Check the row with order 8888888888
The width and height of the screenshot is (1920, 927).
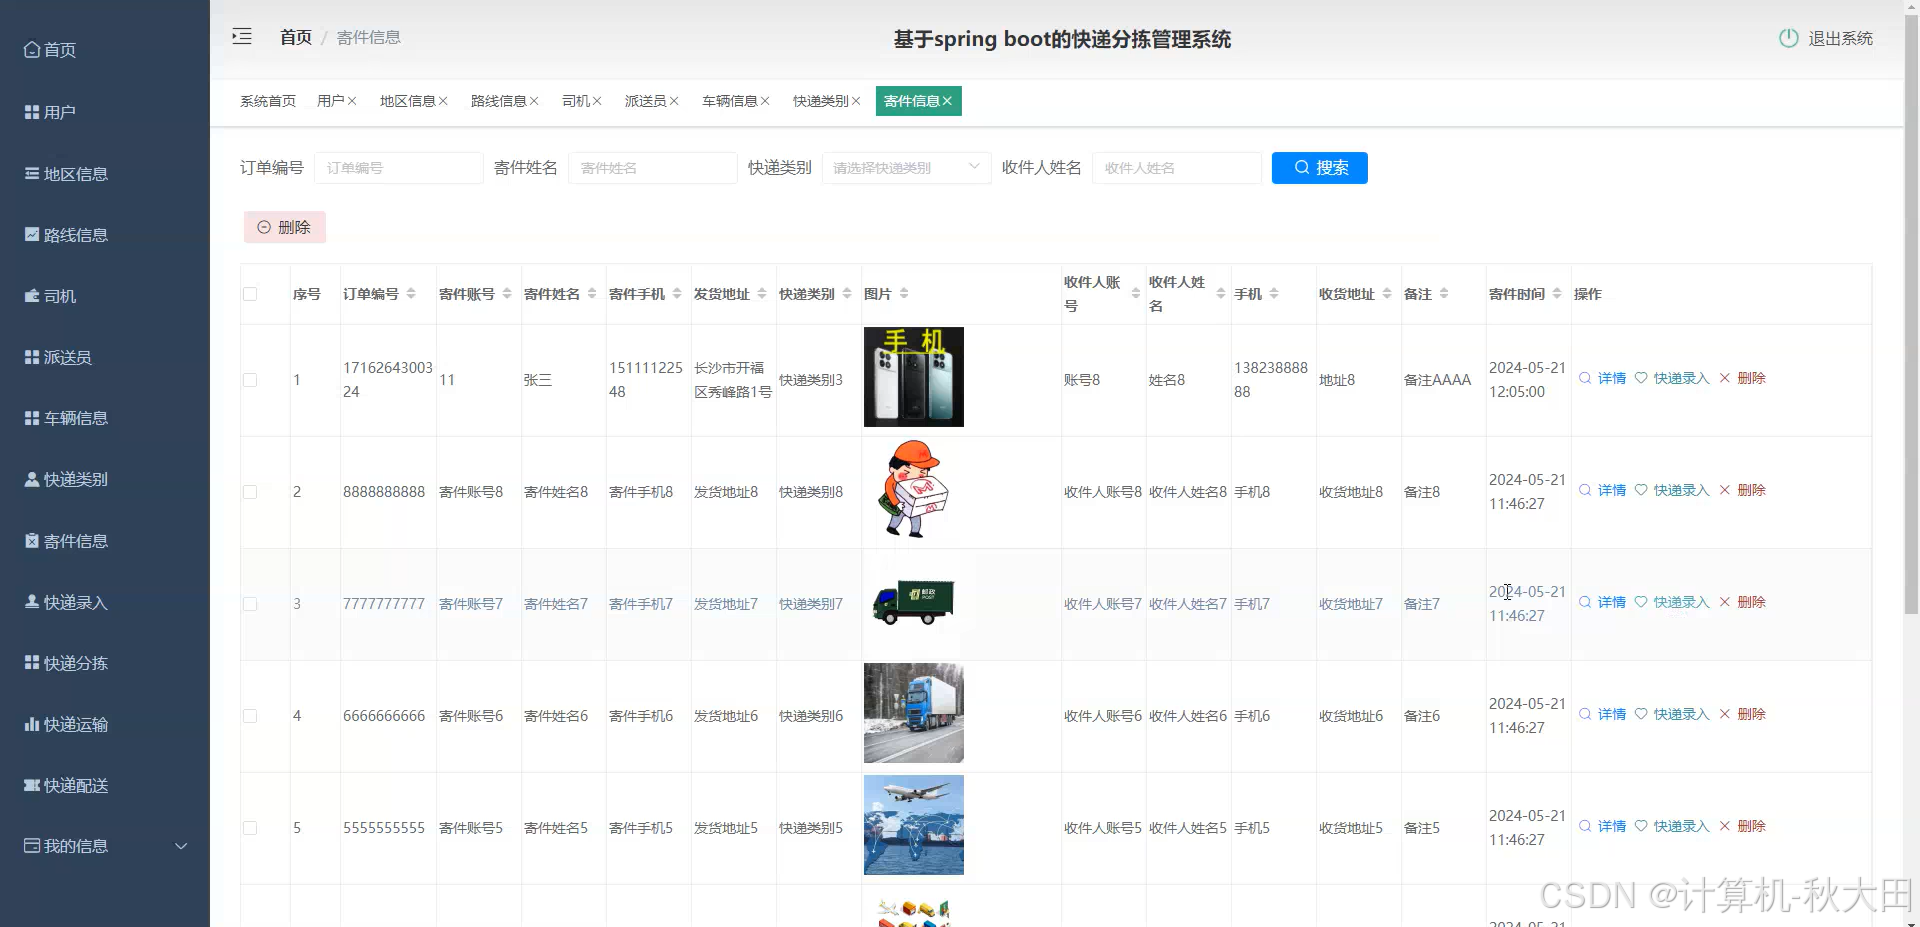(x=250, y=492)
